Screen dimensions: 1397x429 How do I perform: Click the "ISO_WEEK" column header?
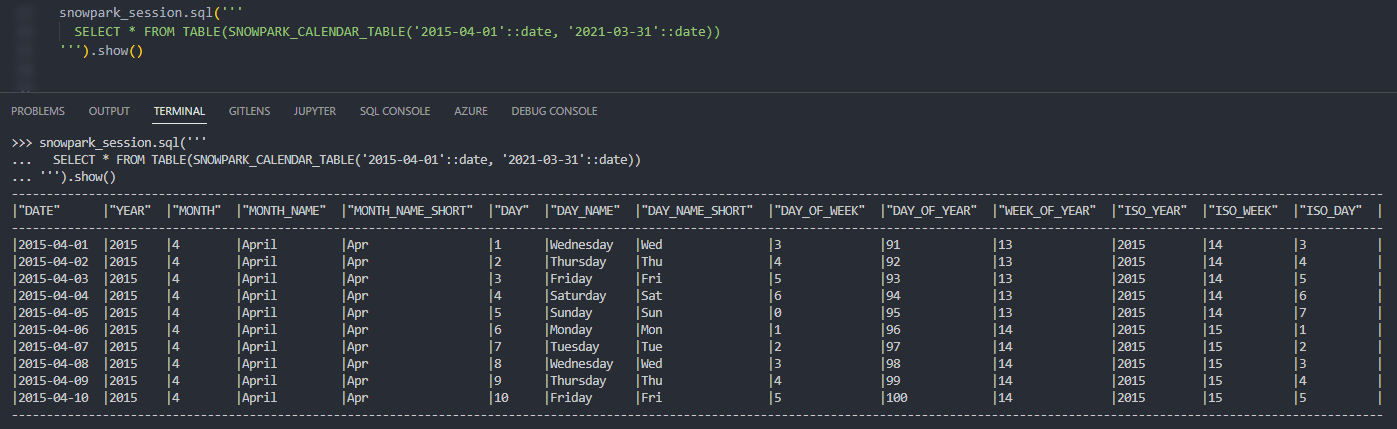[1242, 210]
